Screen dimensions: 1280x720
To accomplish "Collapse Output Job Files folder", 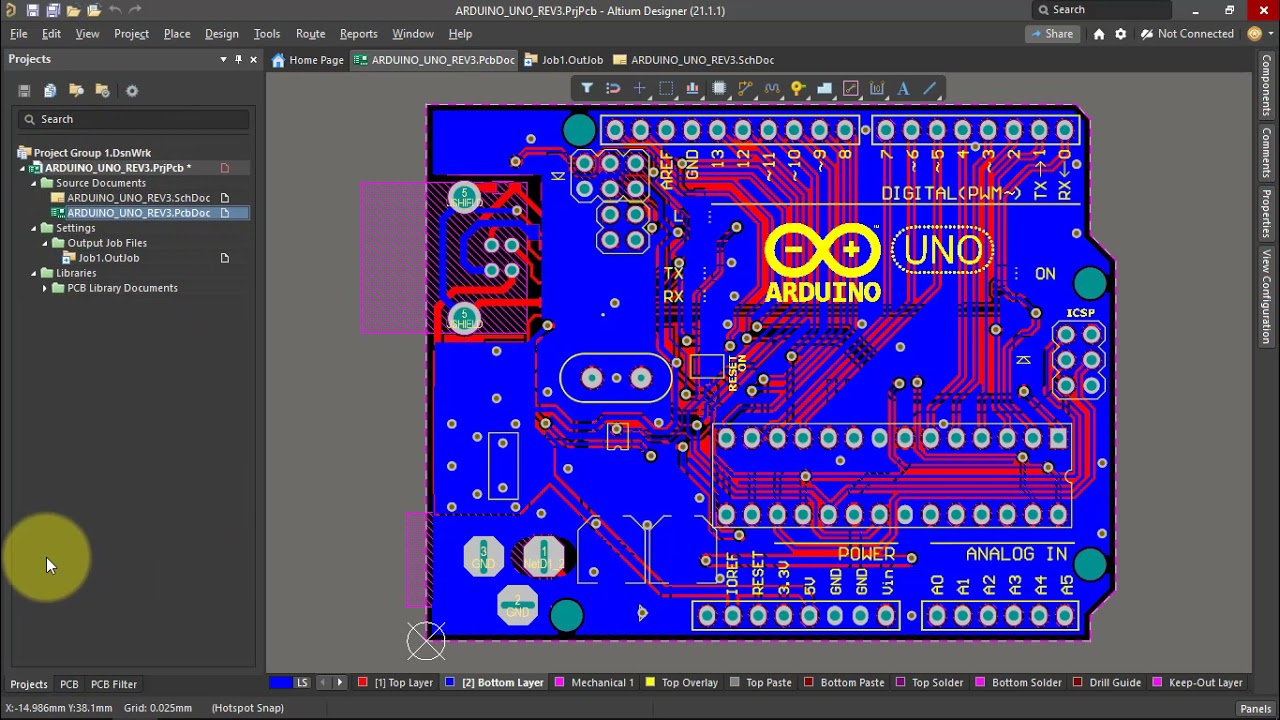I will 44,243.
